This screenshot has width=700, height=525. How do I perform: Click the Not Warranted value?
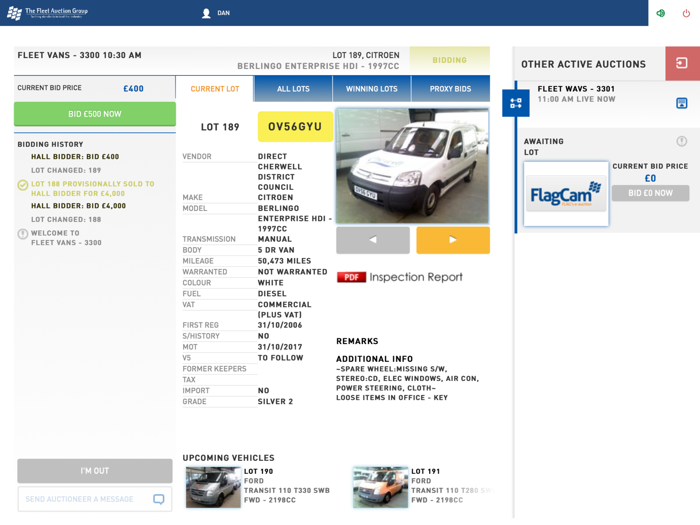pos(292,271)
